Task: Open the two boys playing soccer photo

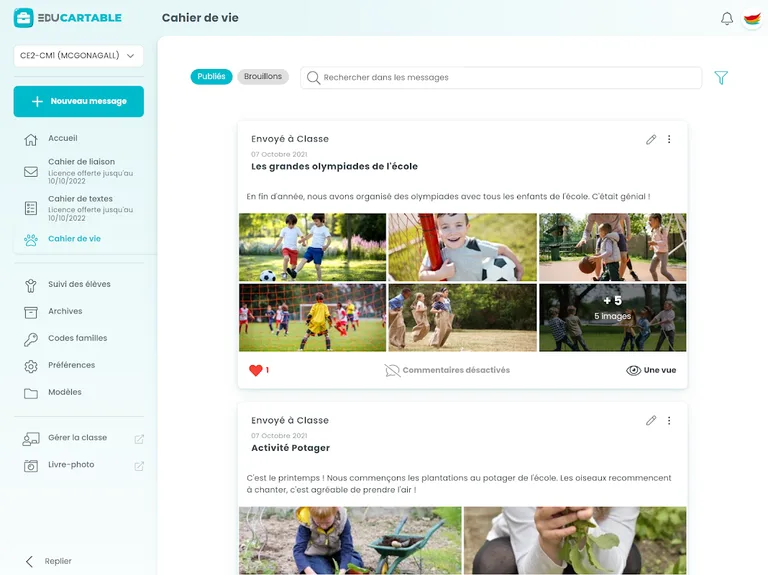Action: click(312, 247)
